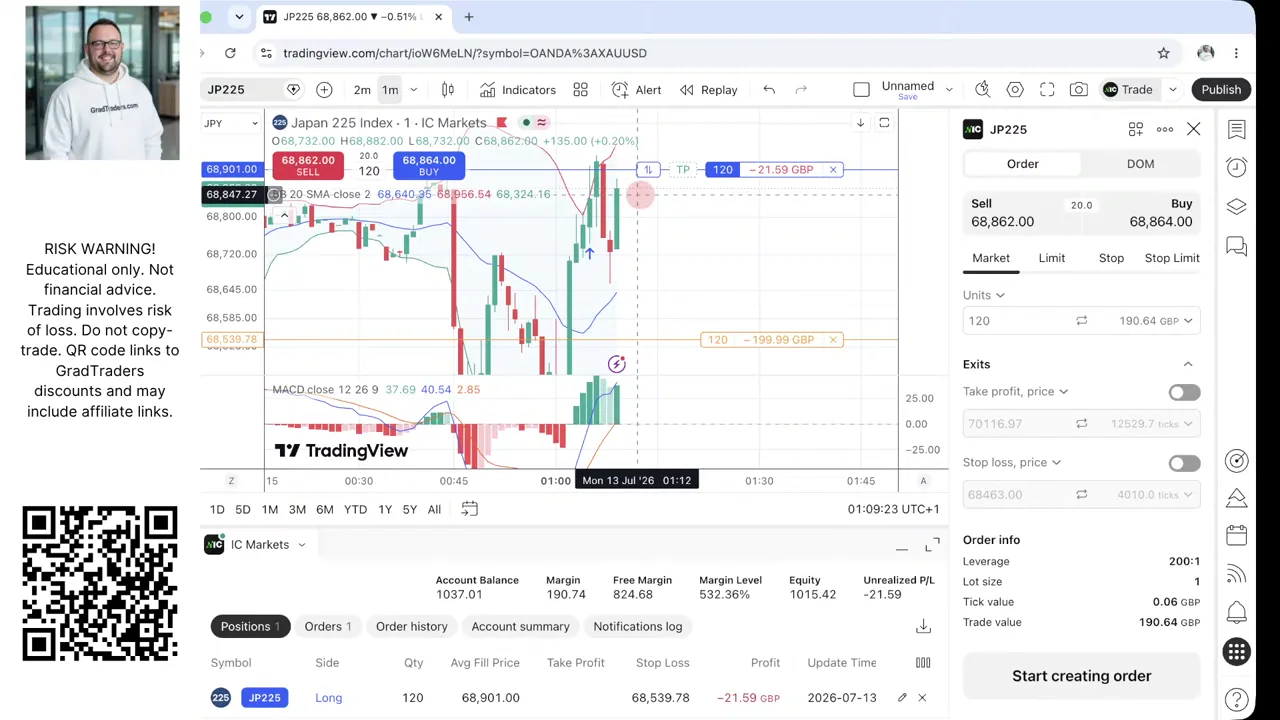Open the Unnamed layout dropdown arrow

[949, 90]
